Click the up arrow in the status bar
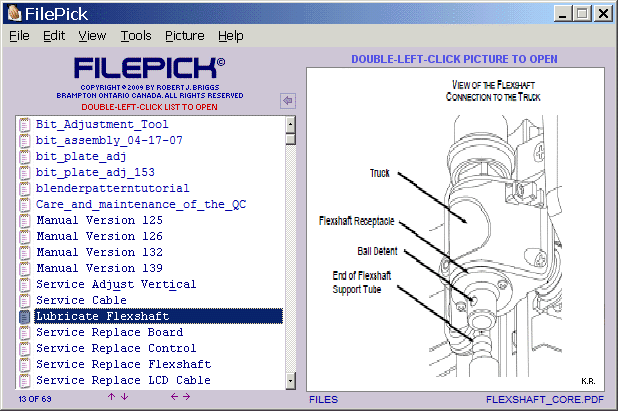 [112, 396]
